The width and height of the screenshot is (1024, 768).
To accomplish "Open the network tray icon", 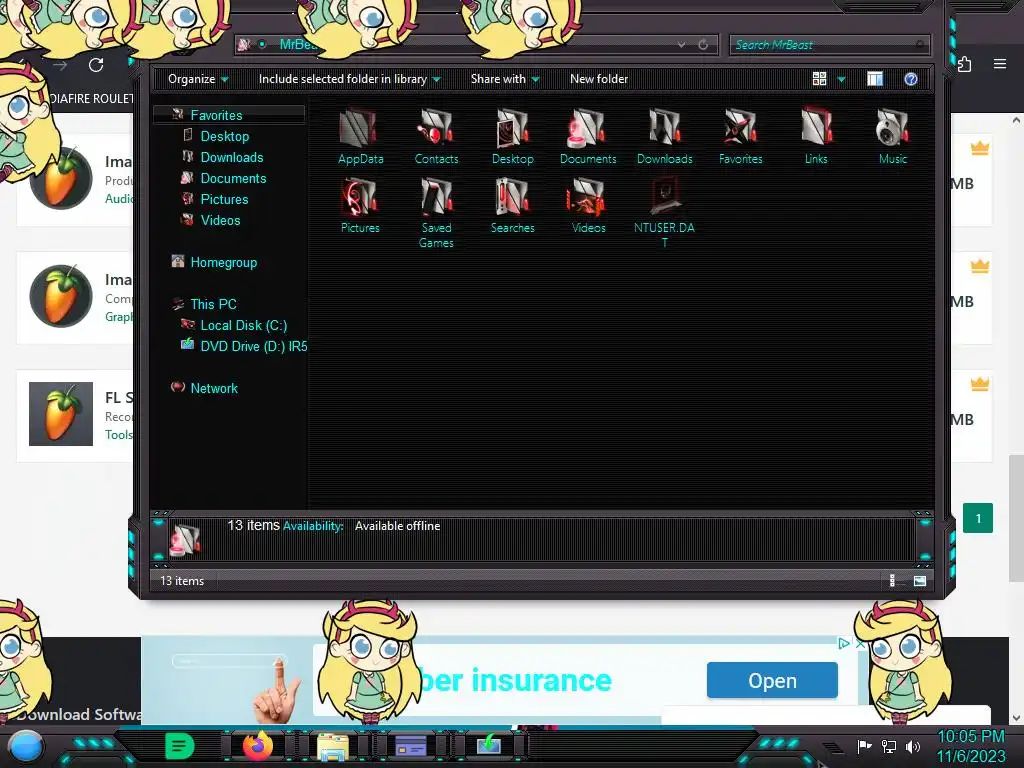I will coord(888,746).
